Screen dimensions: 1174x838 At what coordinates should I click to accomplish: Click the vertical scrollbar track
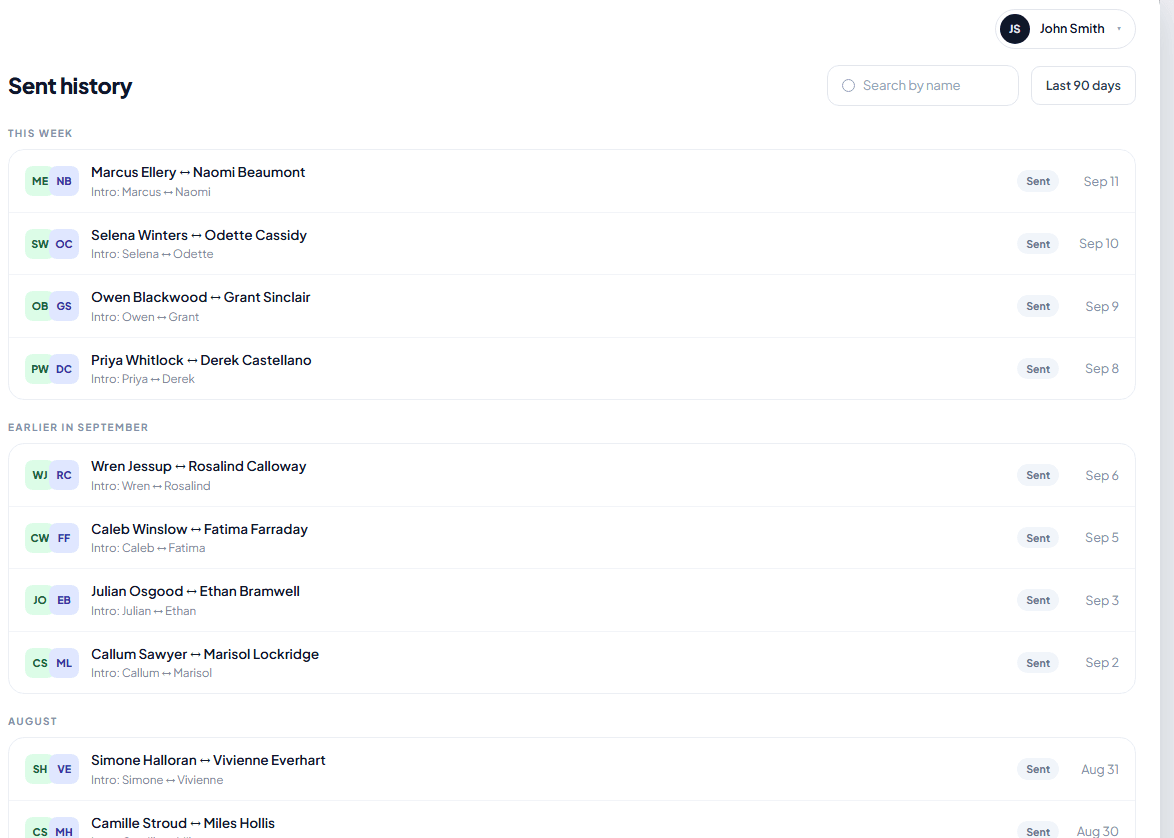coord(1167,419)
